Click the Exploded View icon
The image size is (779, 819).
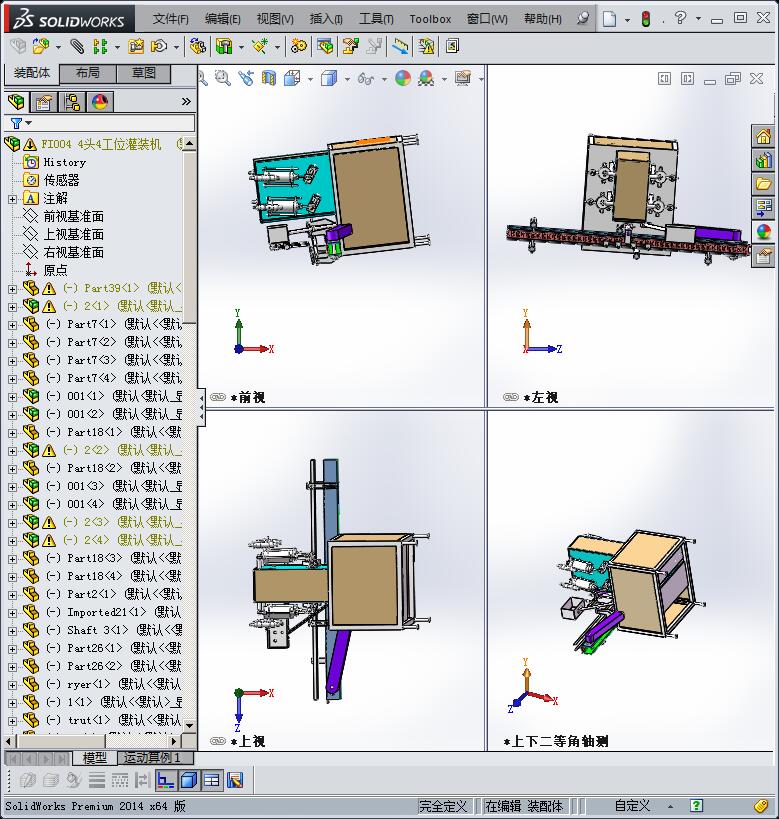(x=351, y=46)
